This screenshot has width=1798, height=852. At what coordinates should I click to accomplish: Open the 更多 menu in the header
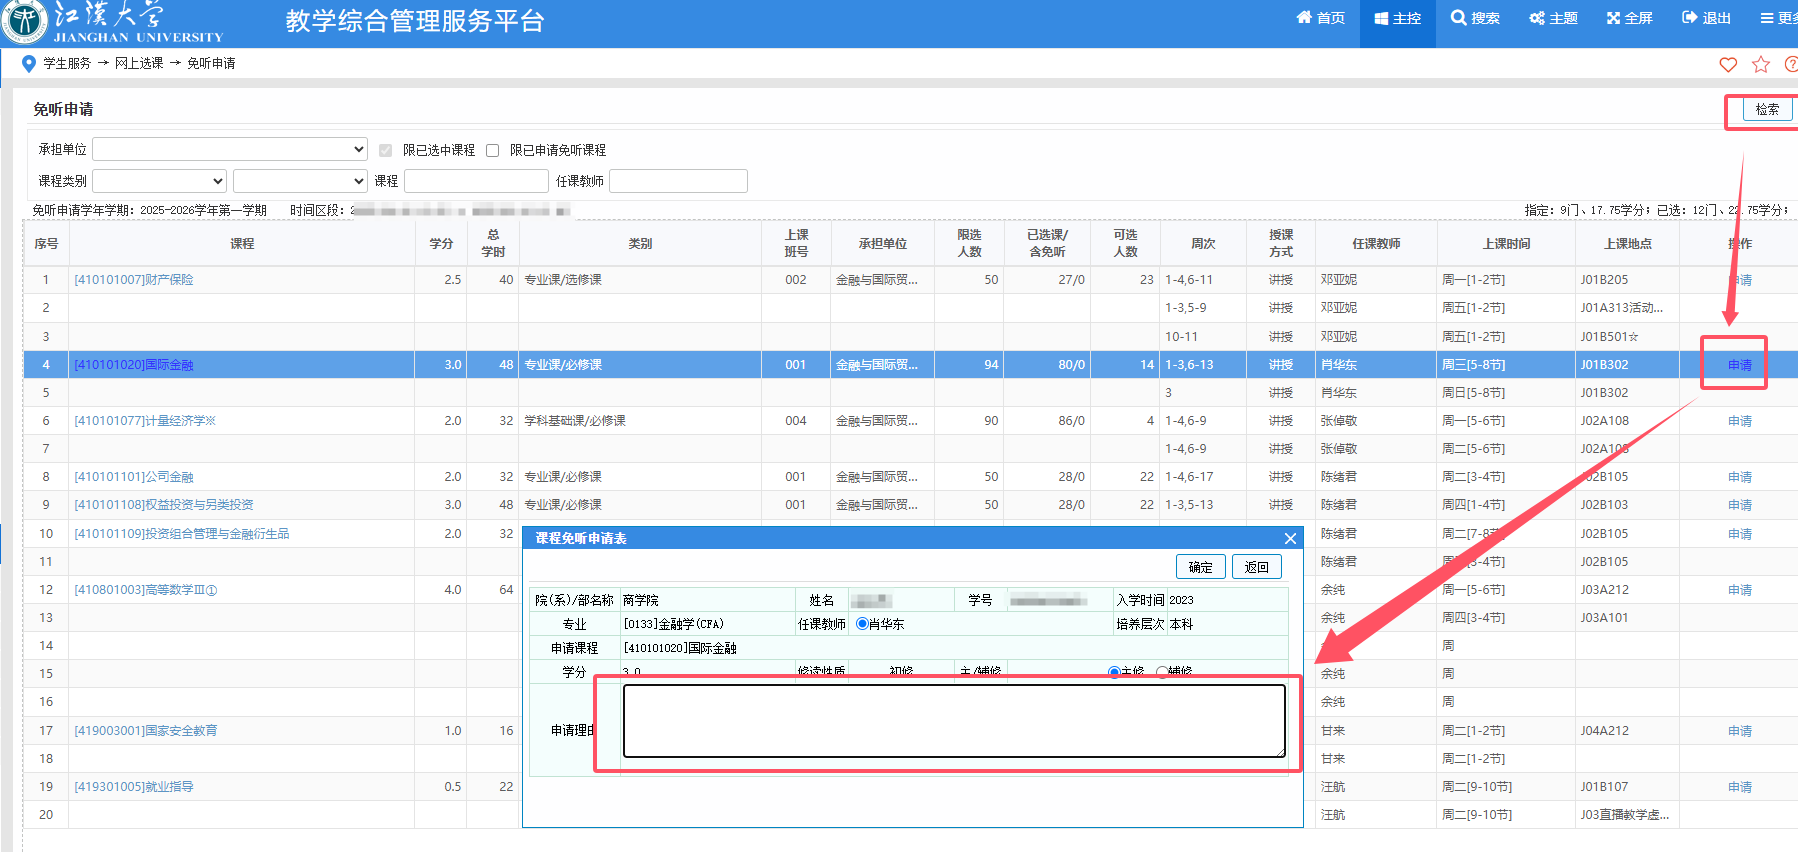click(x=1778, y=18)
